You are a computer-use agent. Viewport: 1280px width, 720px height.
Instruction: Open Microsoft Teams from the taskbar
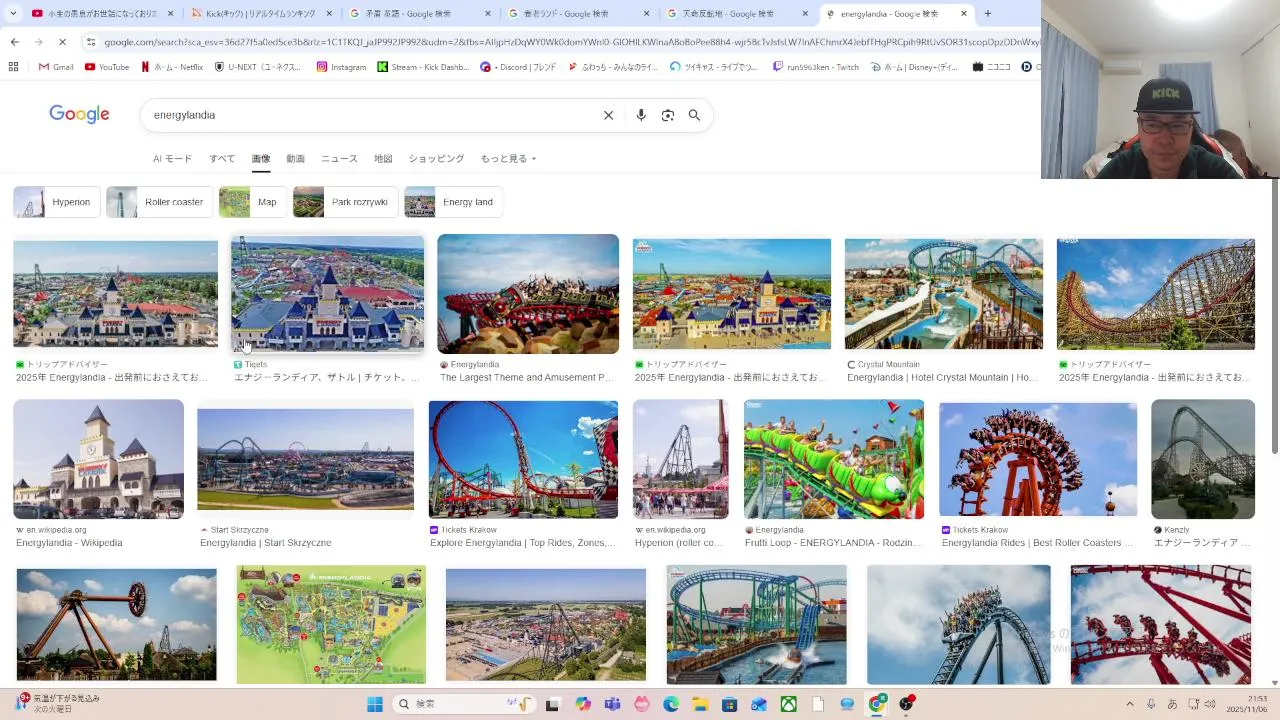tap(612, 704)
